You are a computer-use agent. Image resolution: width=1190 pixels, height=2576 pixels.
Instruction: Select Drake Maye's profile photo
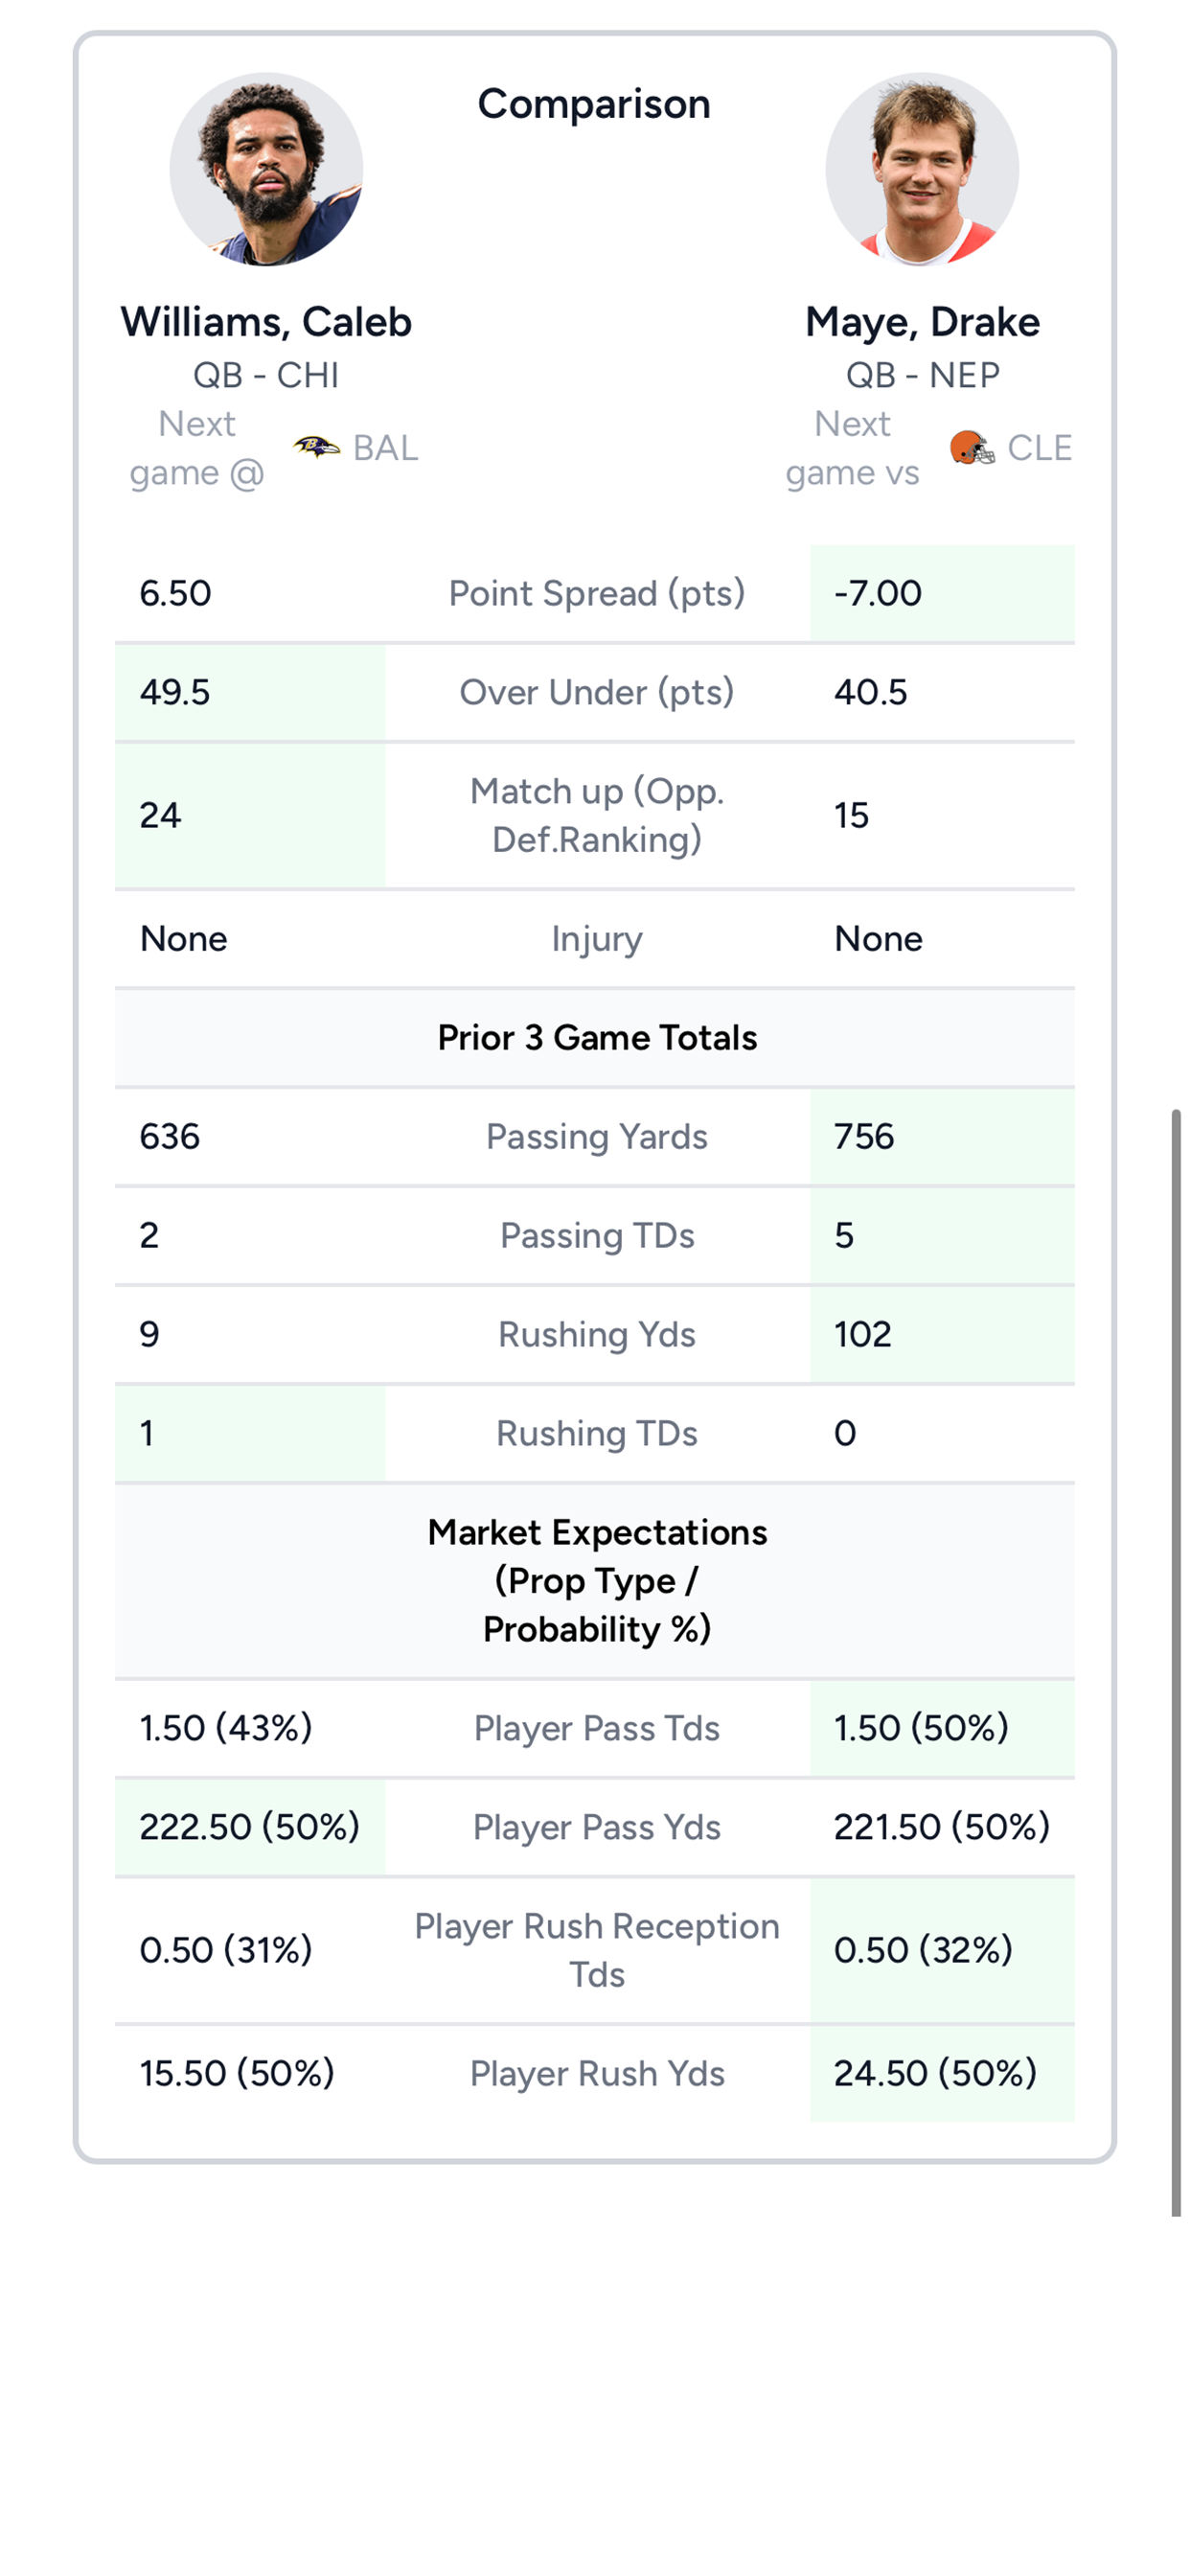[922, 172]
